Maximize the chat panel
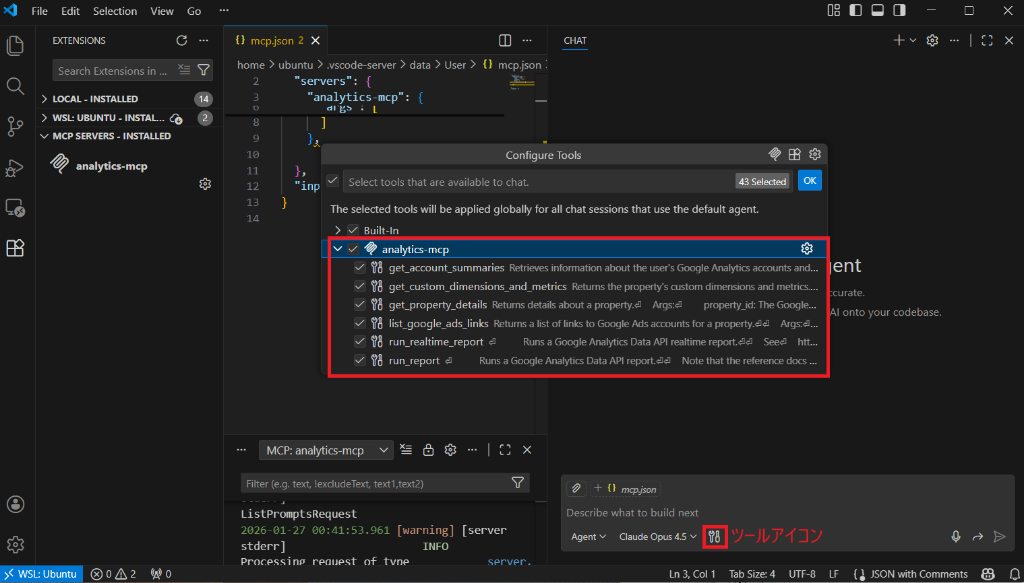 (987, 40)
